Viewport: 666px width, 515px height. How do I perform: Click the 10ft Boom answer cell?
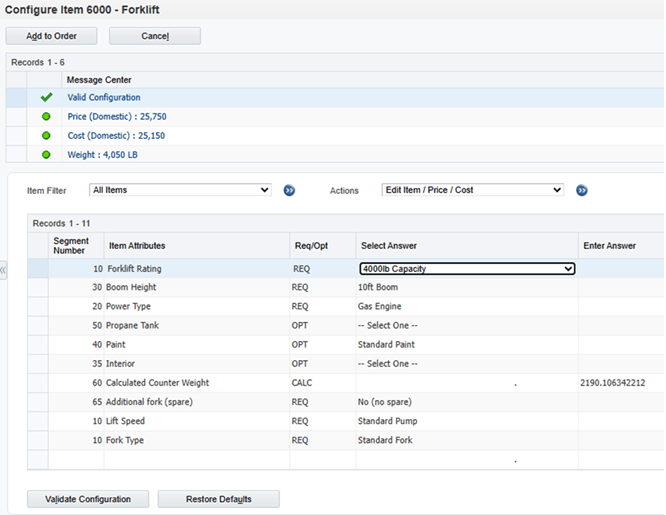click(467, 287)
